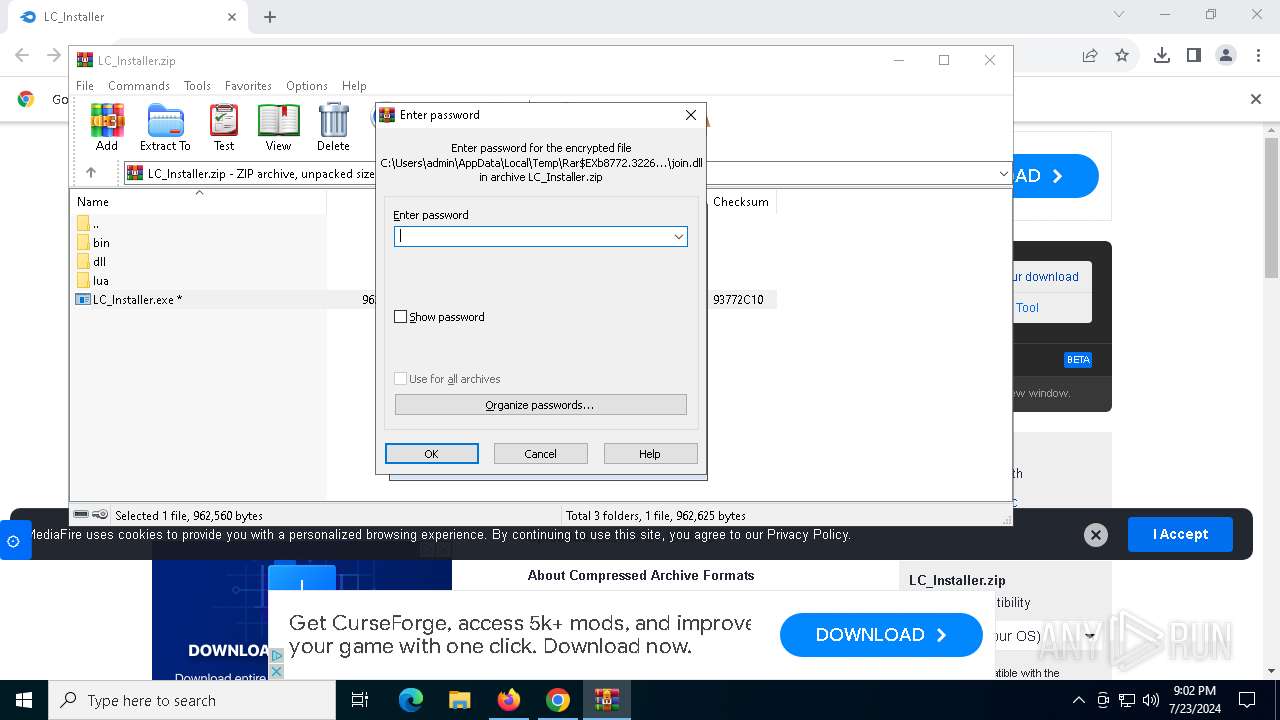Screen dimensions: 1280x720
Task: Click the Chrome share page icon
Action: pos(1090,56)
